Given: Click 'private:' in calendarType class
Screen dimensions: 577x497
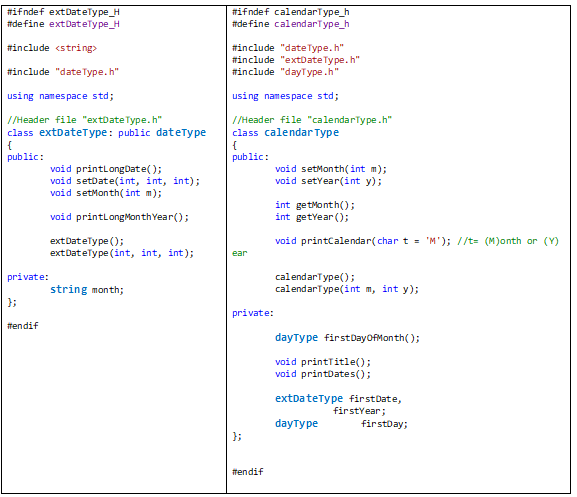Looking at the screenshot, I should click(253, 313).
